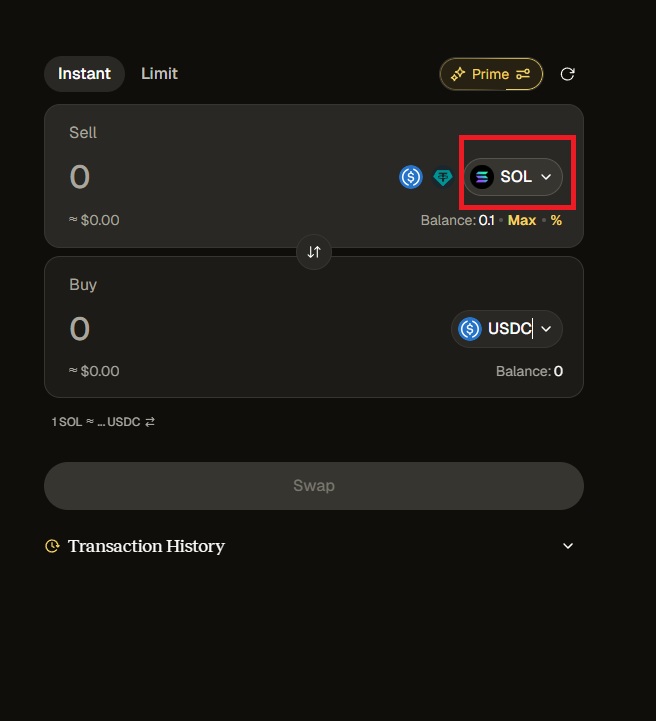Click the SOL logo in Sell selector
This screenshot has height=721, width=656.
tap(482, 177)
